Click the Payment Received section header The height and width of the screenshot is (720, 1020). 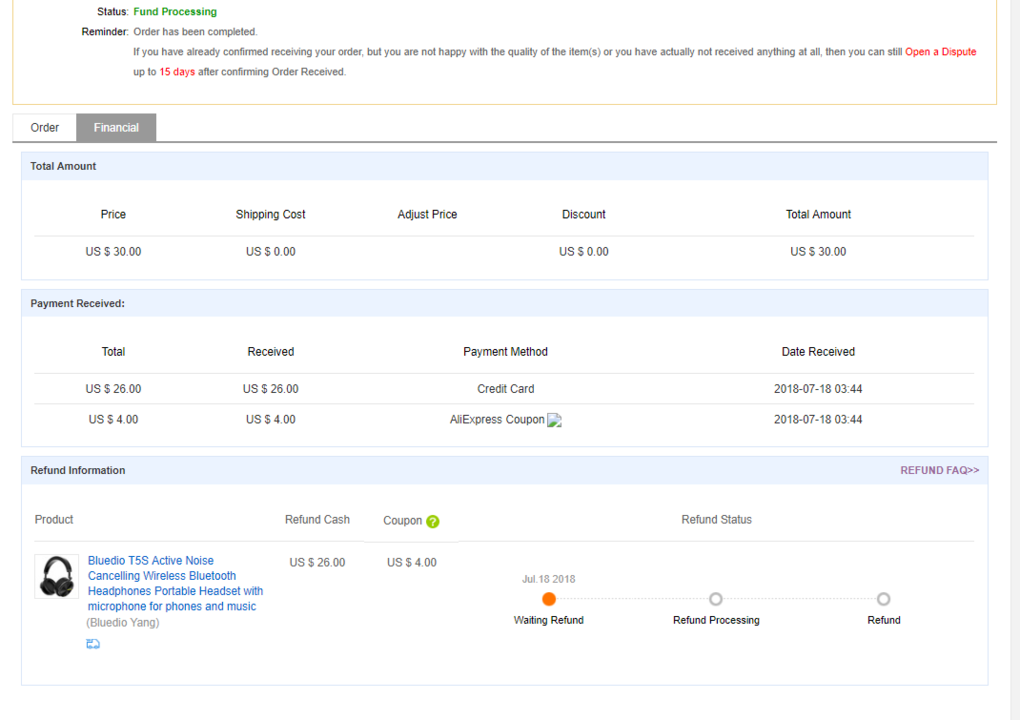point(77,303)
